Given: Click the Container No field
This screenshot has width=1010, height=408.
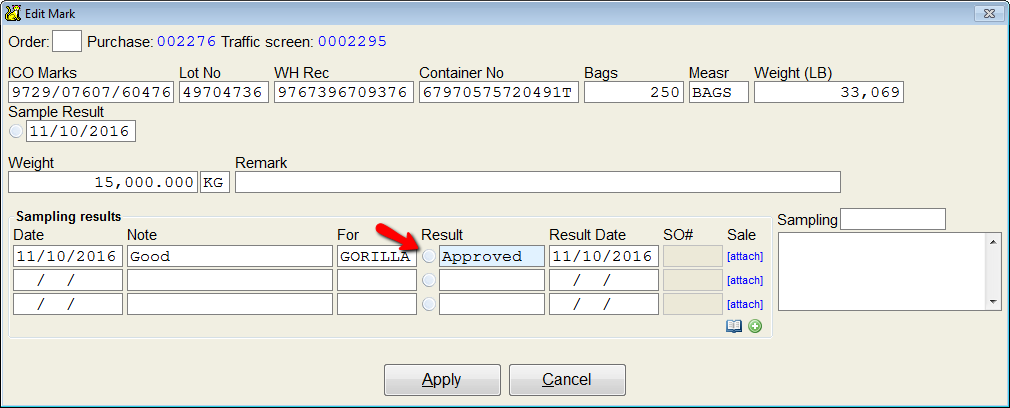Looking at the screenshot, I should (x=499, y=92).
